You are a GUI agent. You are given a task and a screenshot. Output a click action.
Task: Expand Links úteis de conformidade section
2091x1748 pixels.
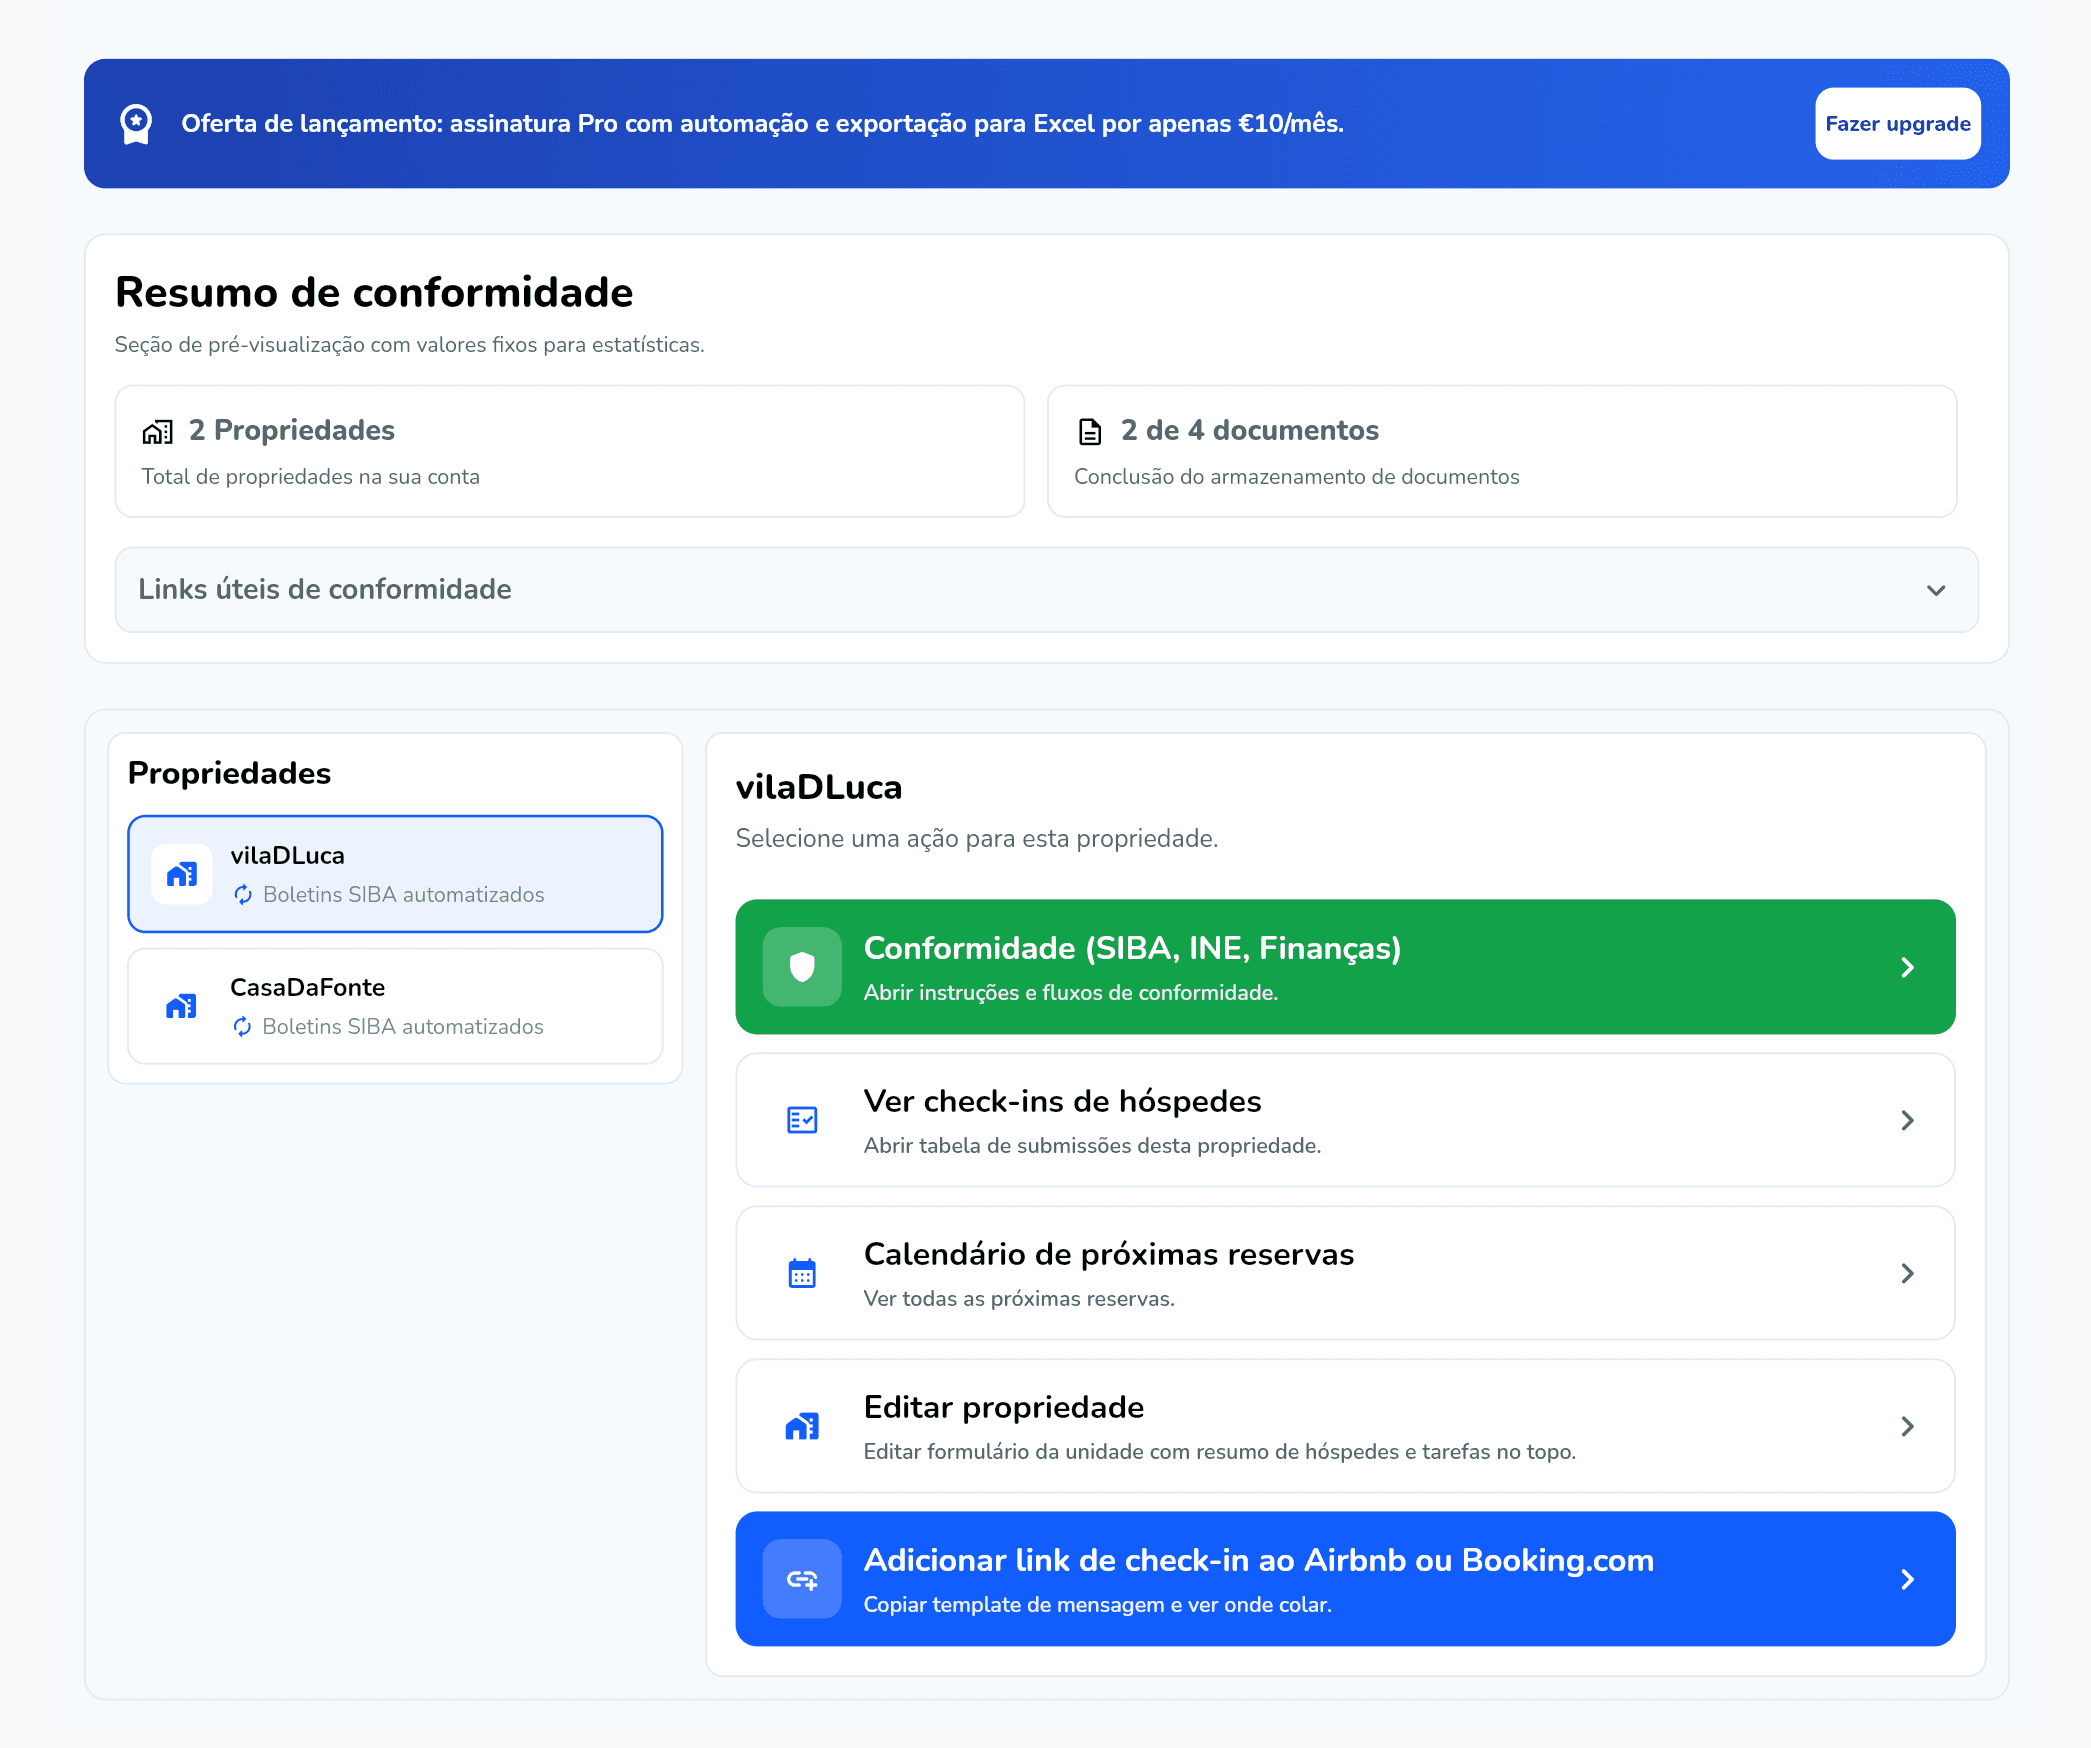coord(1045,590)
